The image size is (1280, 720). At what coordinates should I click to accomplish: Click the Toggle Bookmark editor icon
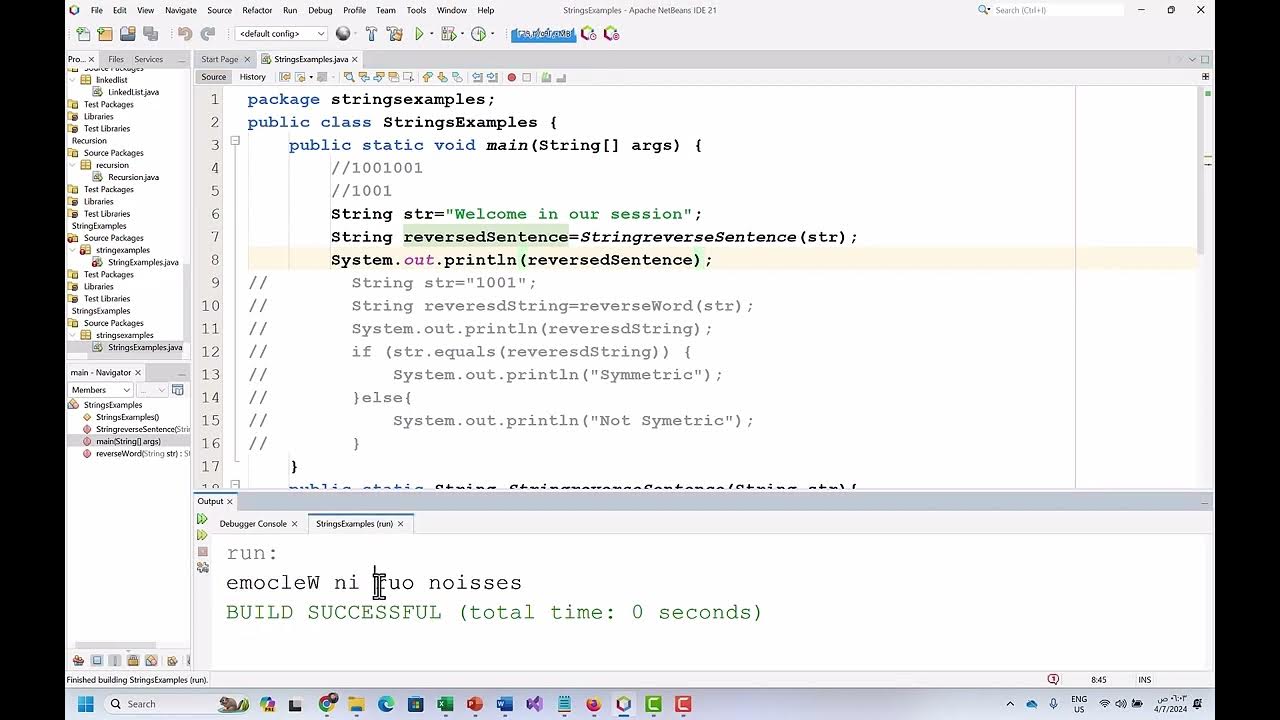click(458, 77)
